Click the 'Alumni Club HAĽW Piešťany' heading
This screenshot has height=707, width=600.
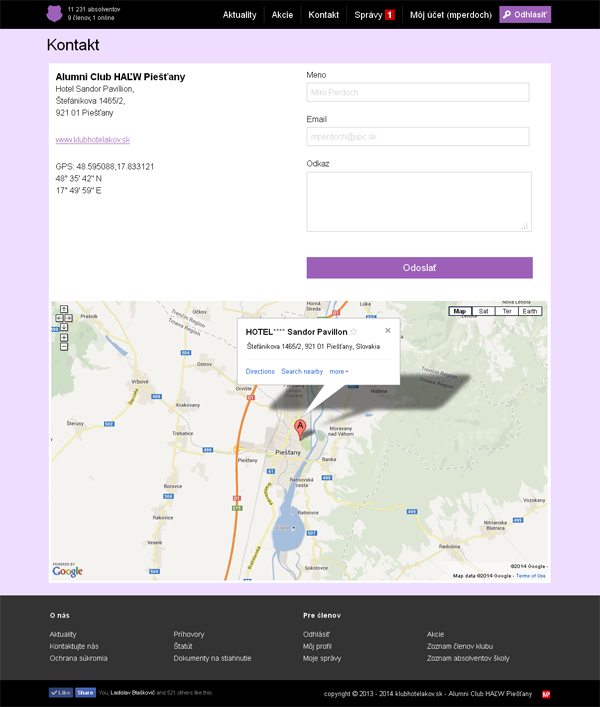(120, 77)
